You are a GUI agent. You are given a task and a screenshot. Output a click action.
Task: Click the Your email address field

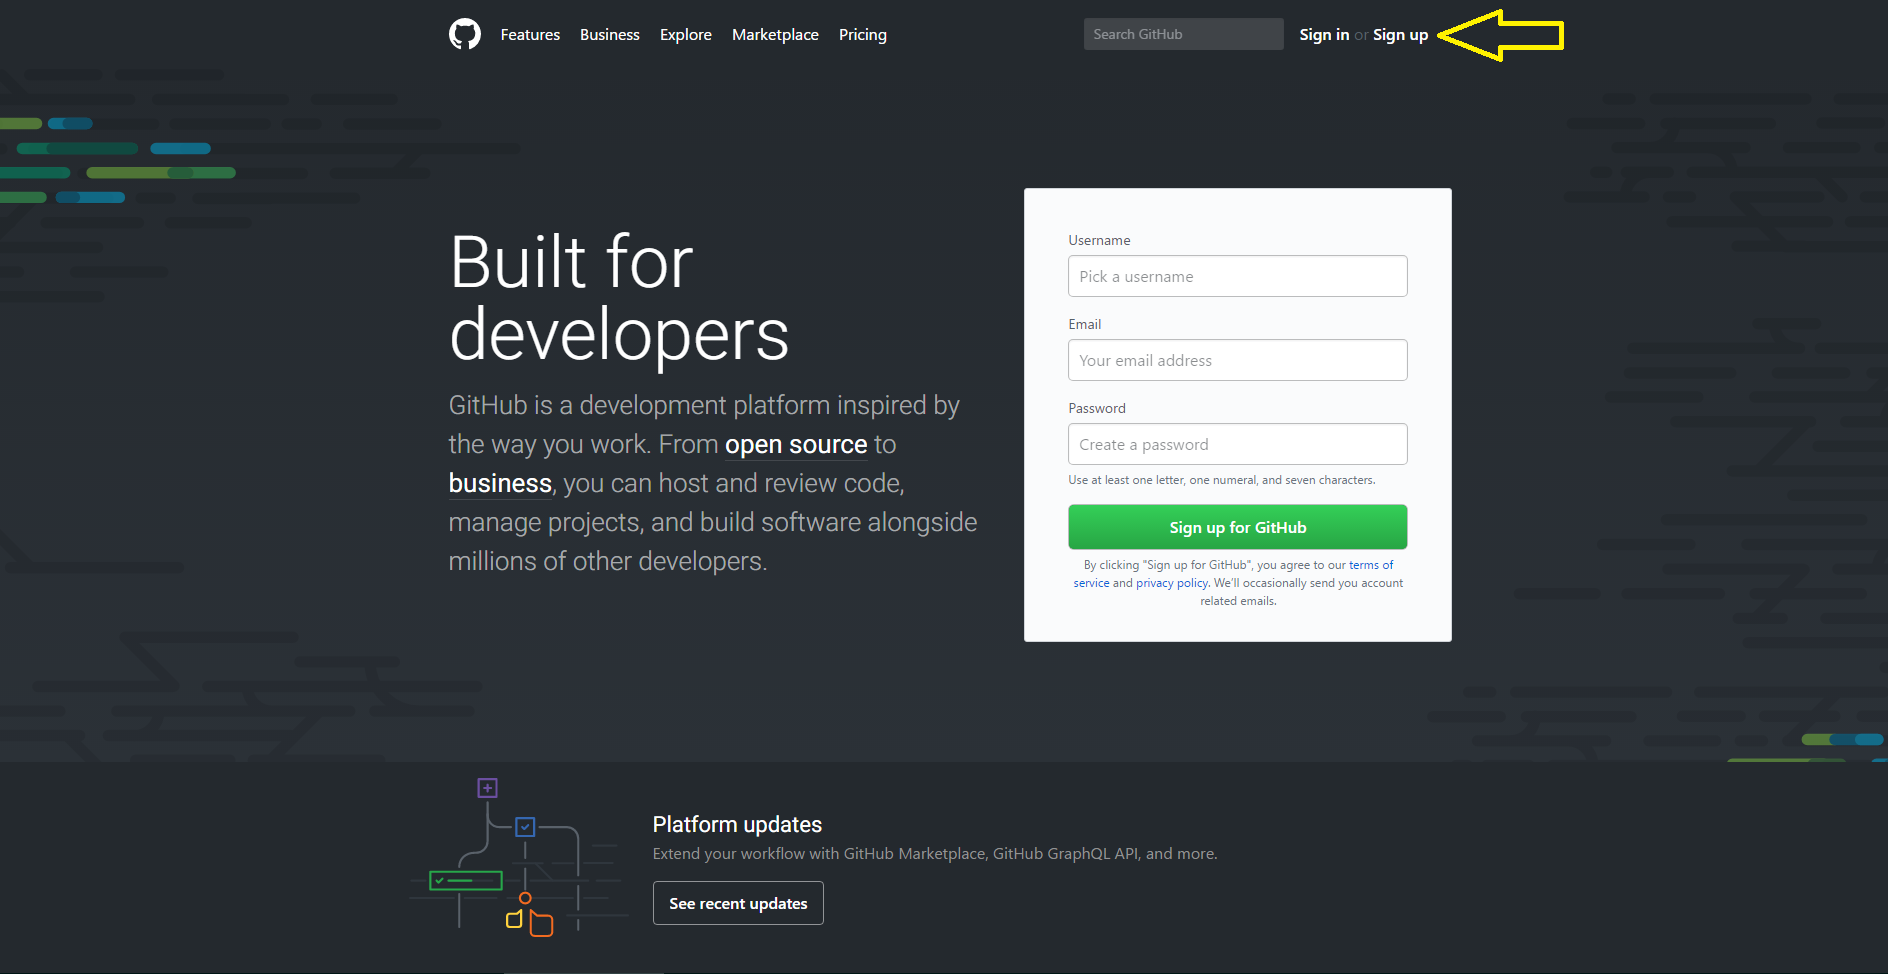click(x=1238, y=360)
